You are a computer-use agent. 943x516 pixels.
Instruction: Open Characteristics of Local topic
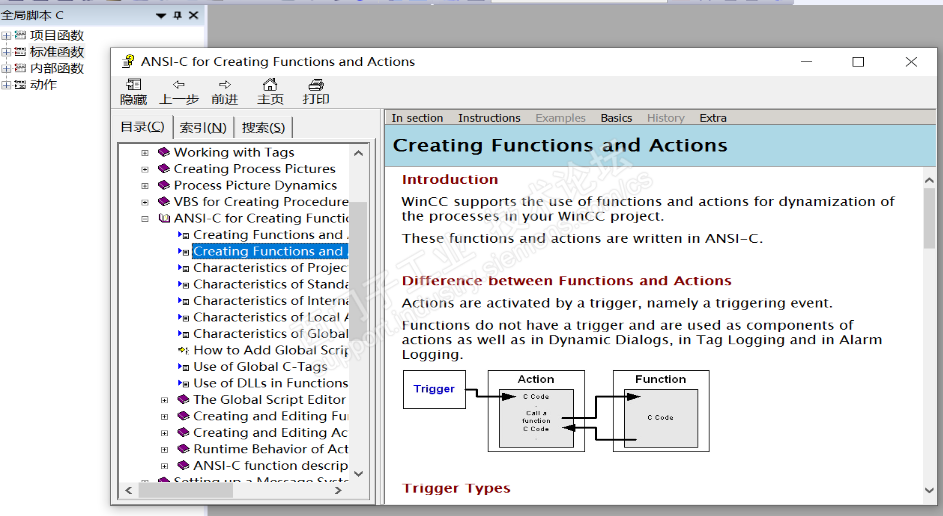pyautogui.click(x=270, y=317)
